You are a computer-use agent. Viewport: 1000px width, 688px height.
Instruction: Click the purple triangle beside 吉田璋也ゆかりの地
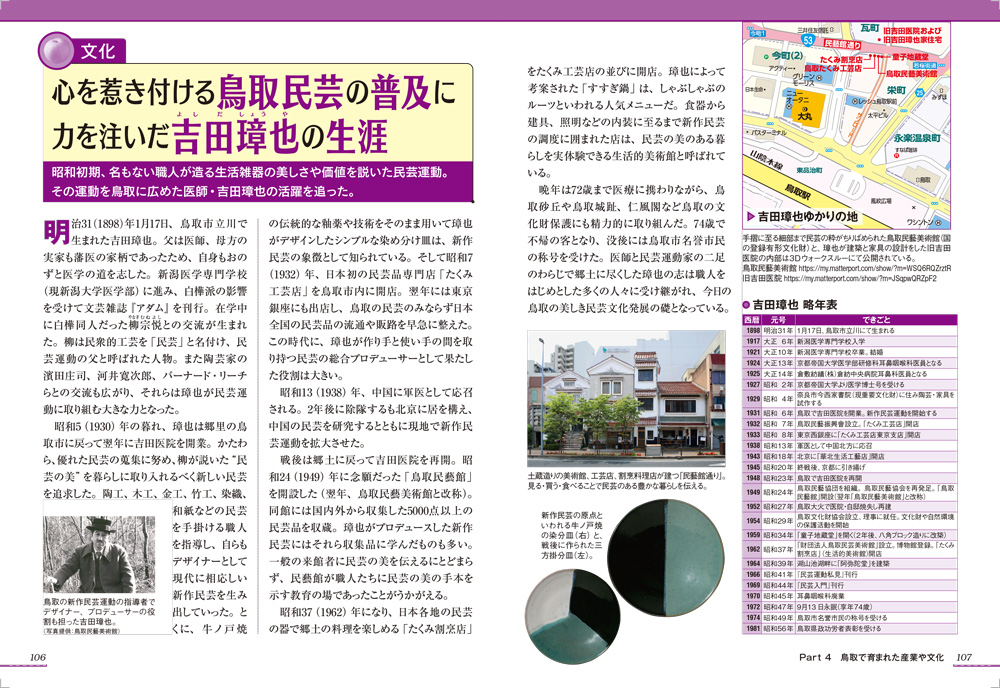click(751, 217)
